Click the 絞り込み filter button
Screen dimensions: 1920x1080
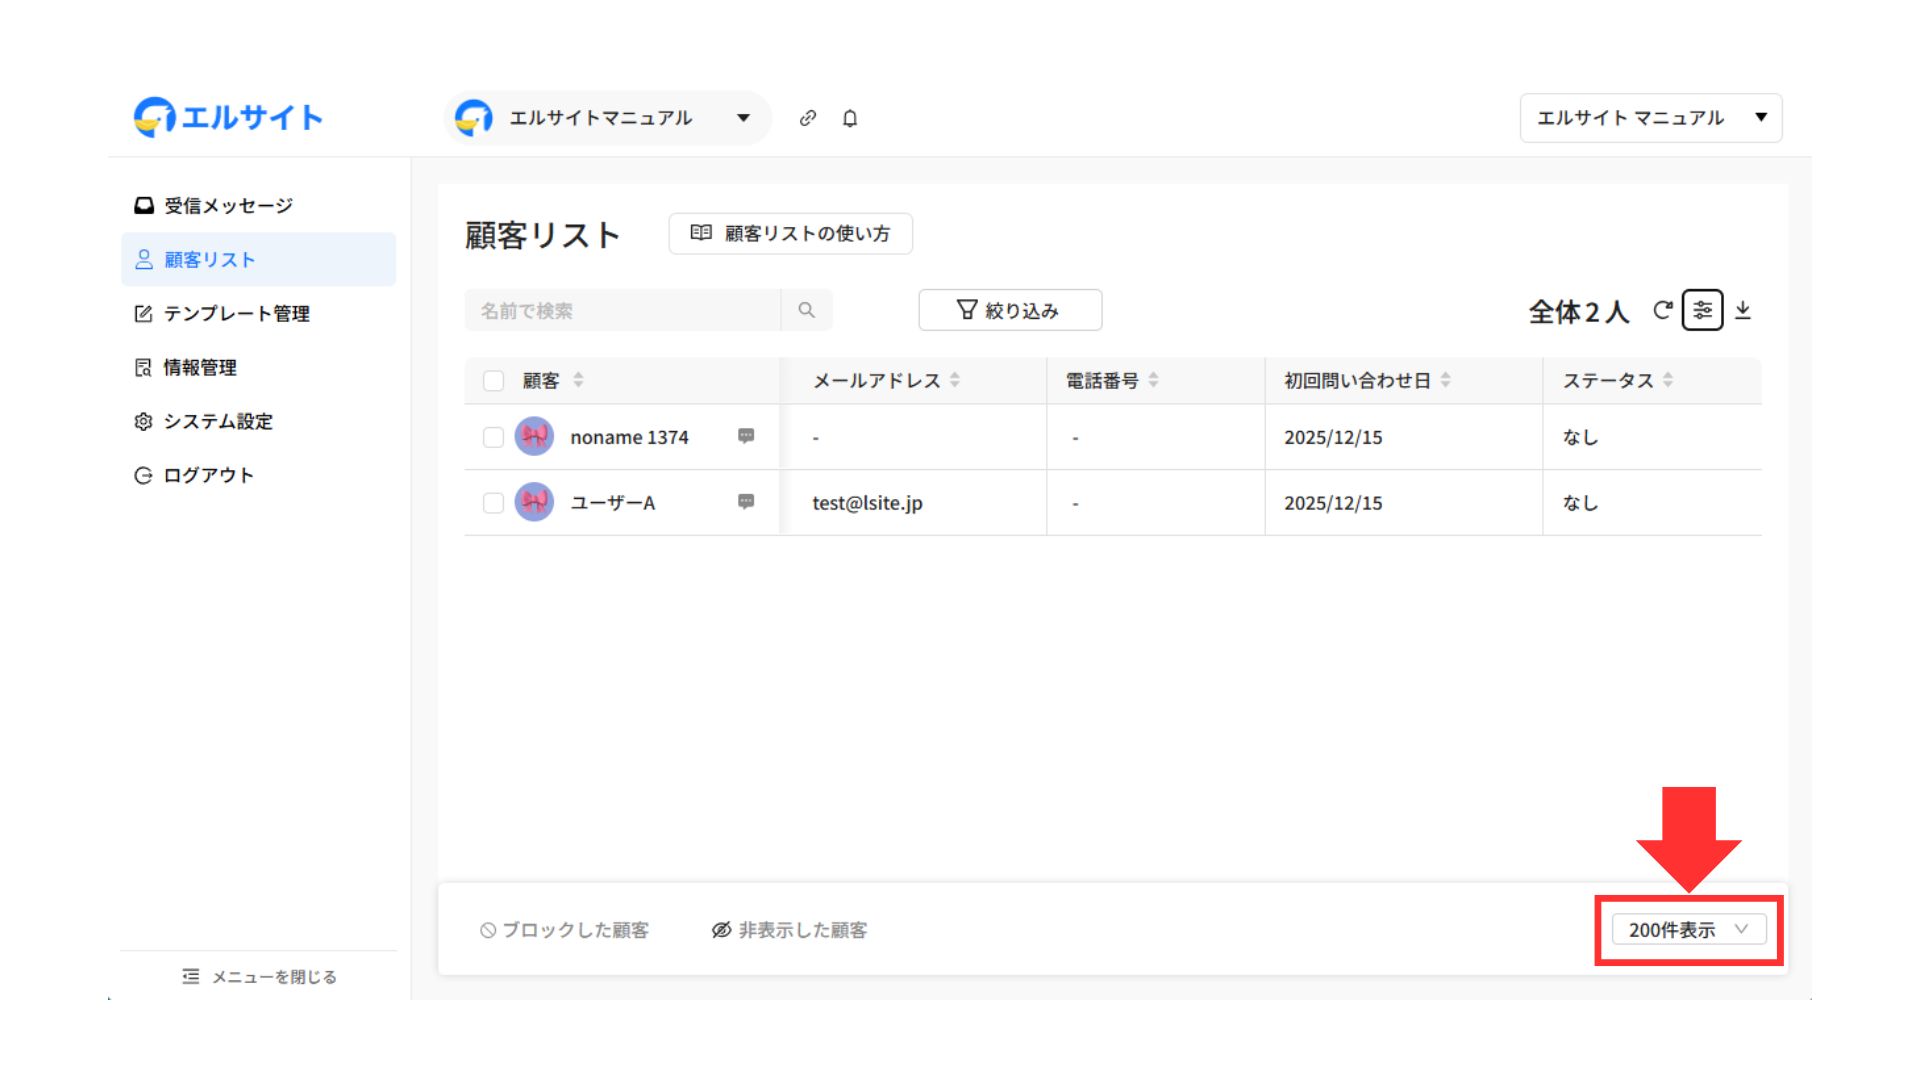pos(1010,311)
